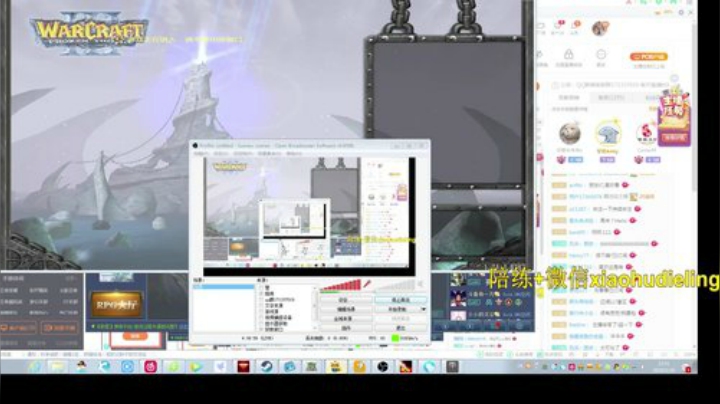Mute desktop audio via OBS speaker icon
The width and height of the screenshot is (720, 404).
420,285
